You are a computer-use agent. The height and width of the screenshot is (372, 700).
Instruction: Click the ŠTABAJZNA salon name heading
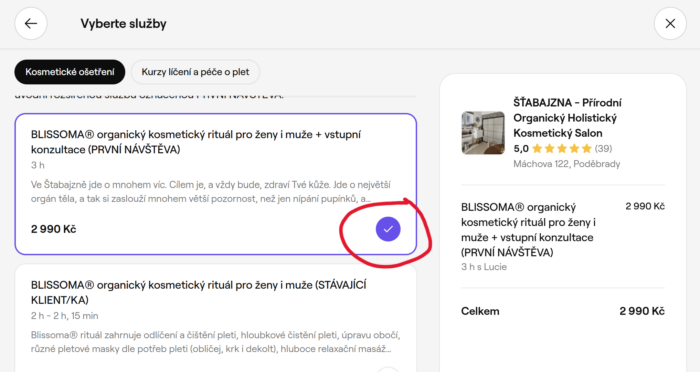(567, 118)
